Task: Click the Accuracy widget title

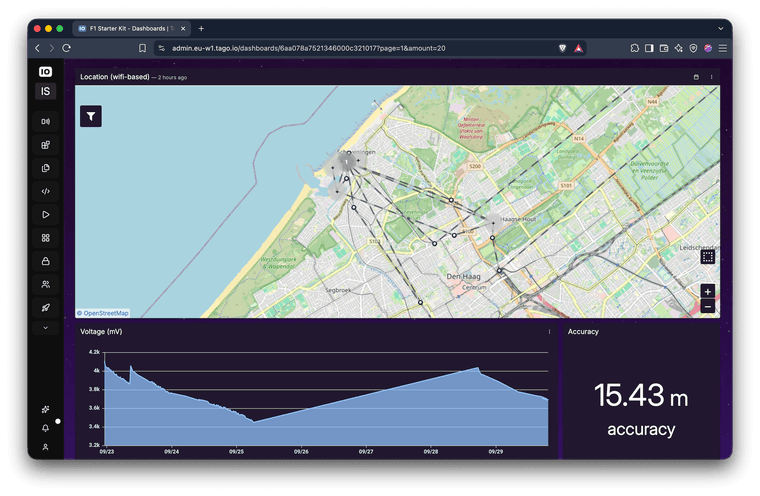Action: (x=583, y=332)
